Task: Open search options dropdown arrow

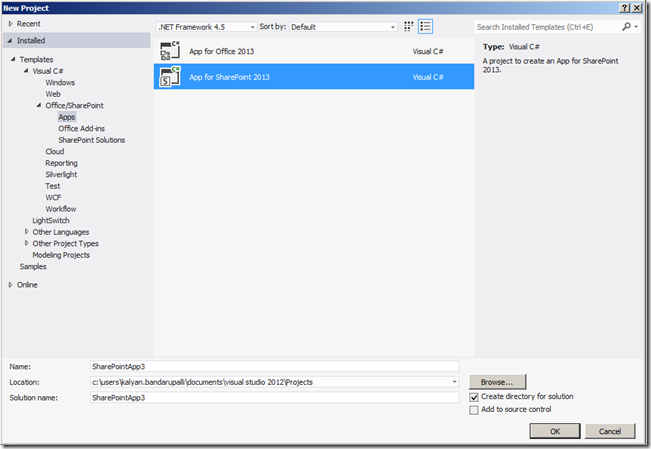Action: pyautogui.click(x=636, y=27)
